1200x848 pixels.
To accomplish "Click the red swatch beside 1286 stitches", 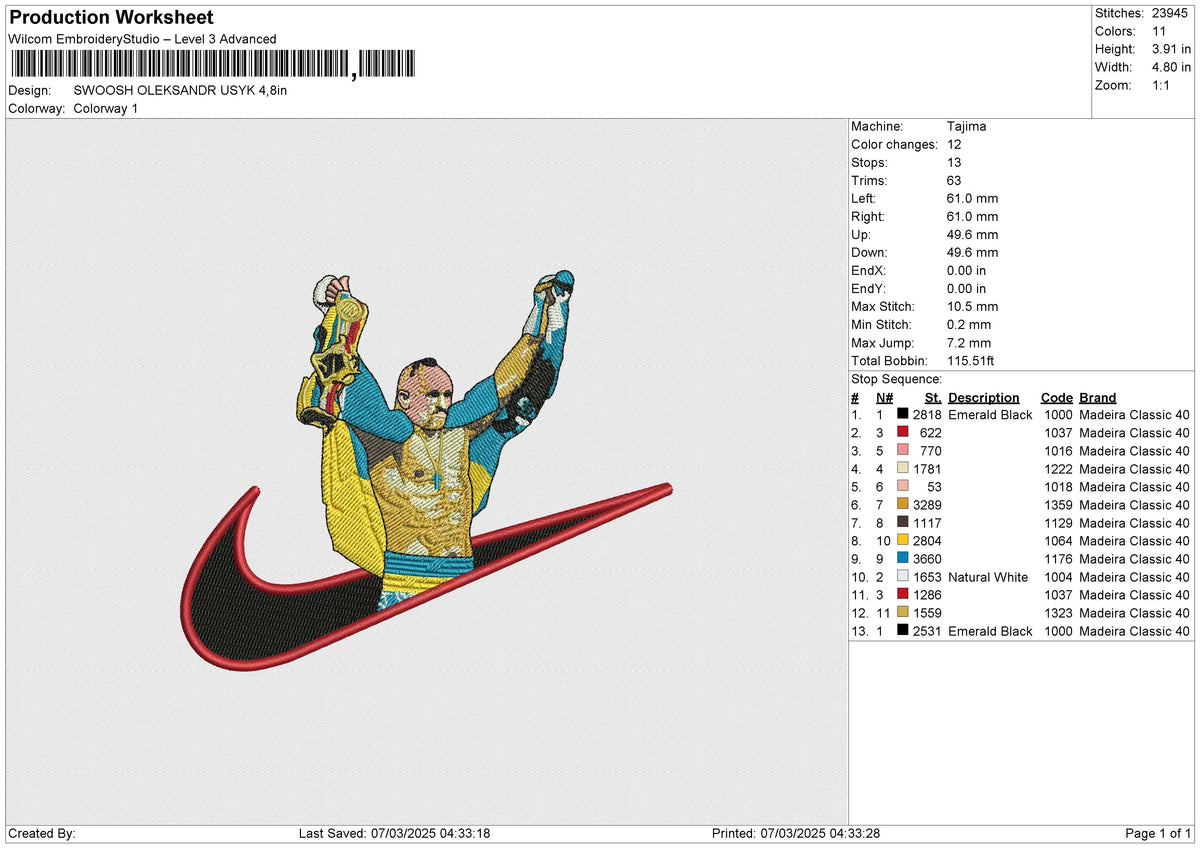I will 902,594.
